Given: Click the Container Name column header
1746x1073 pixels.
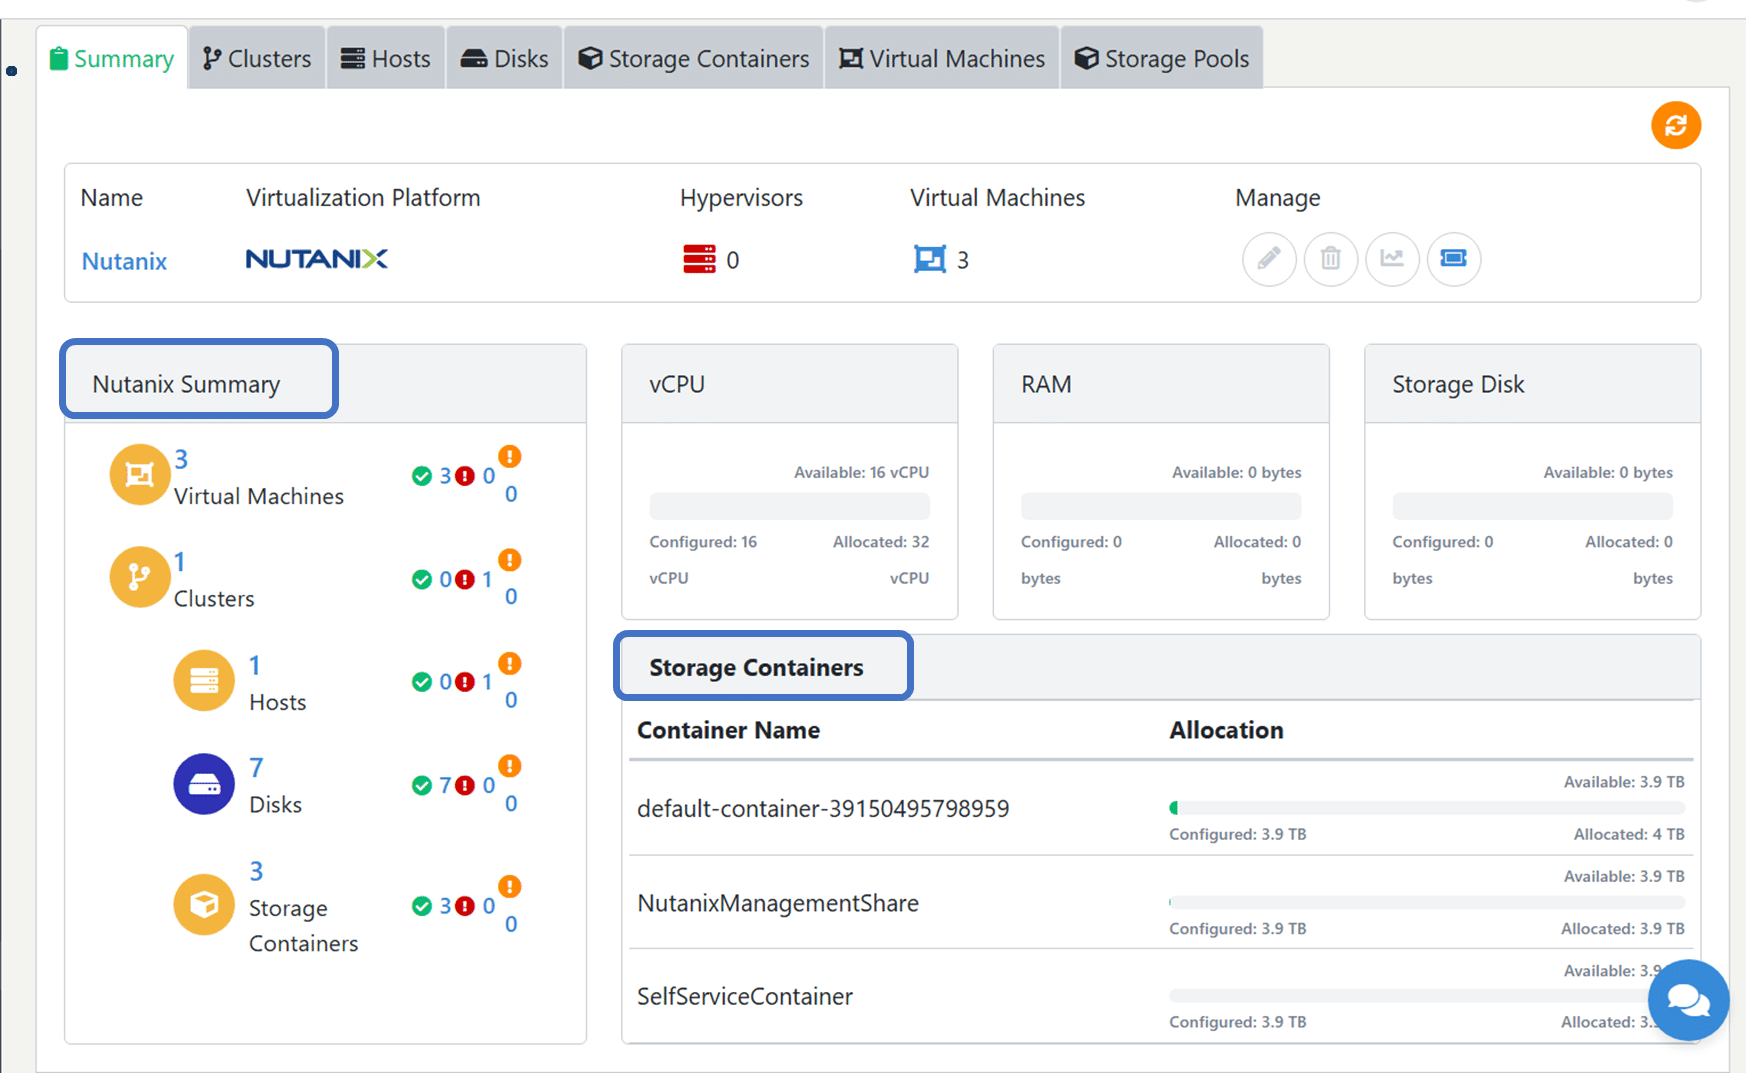Looking at the screenshot, I should pos(728,730).
